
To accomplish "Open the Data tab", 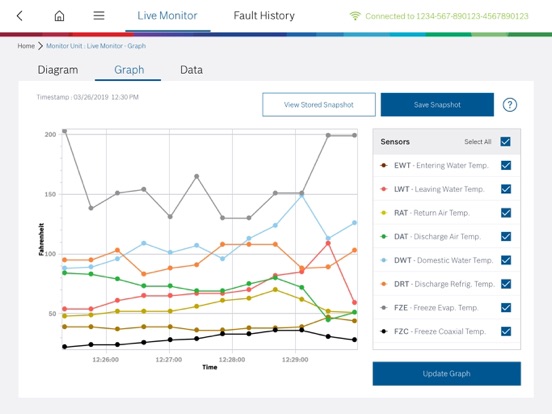I will point(191,70).
